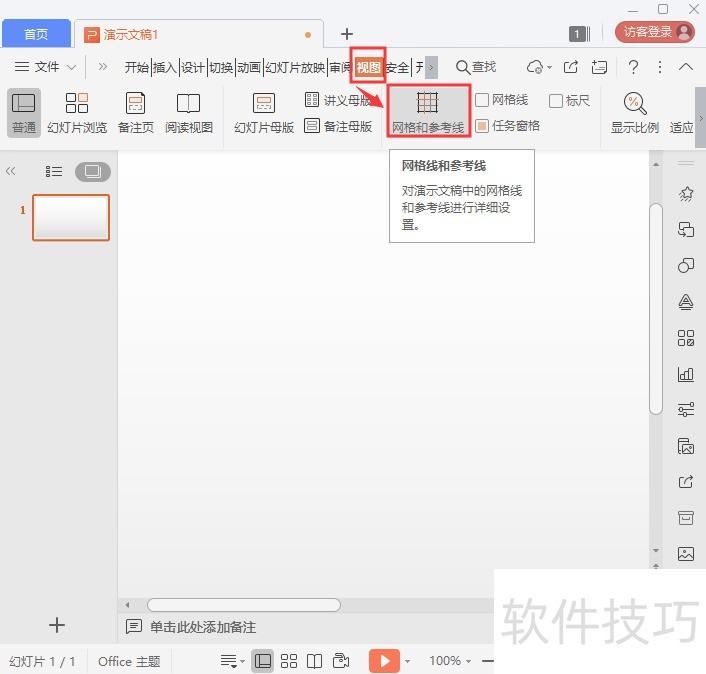
Task: Click the share icon in top toolbar
Action: click(571, 67)
